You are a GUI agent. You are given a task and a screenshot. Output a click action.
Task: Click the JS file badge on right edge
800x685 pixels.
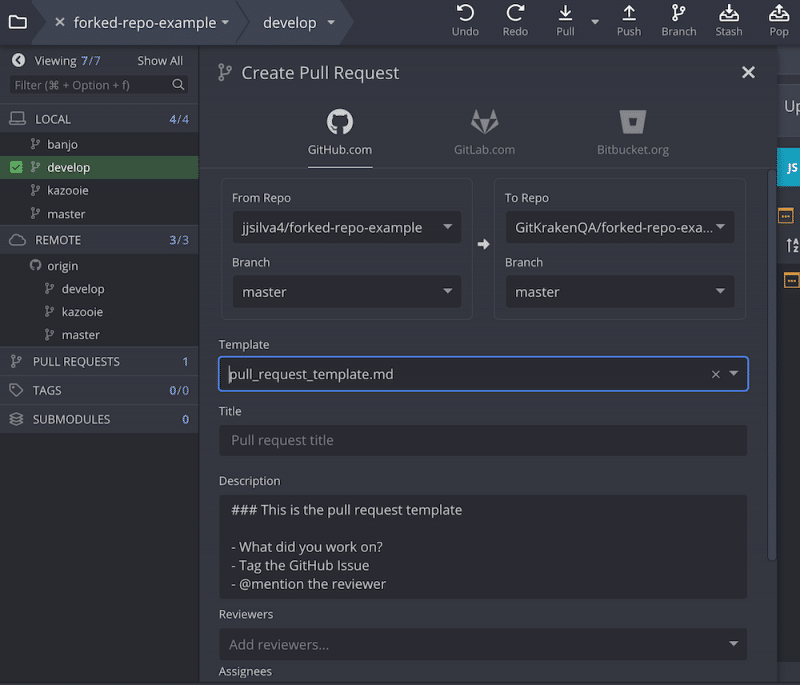click(790, 167)
